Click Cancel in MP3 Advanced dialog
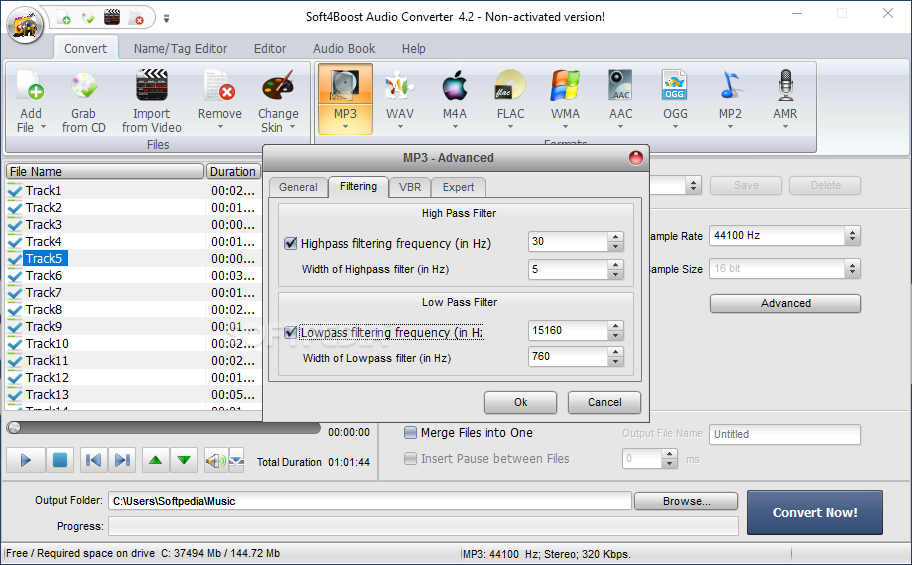The height and width of the screenshot is (565, 912). [604, 402]
